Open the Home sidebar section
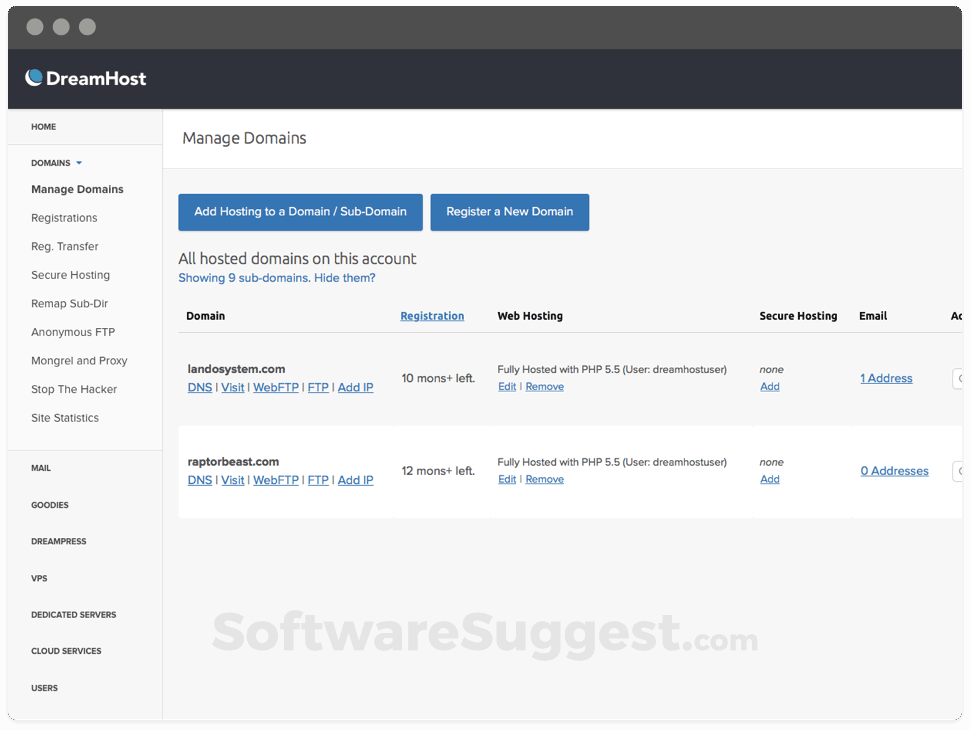This screenshot has width=970, height=730. point(43,126)
